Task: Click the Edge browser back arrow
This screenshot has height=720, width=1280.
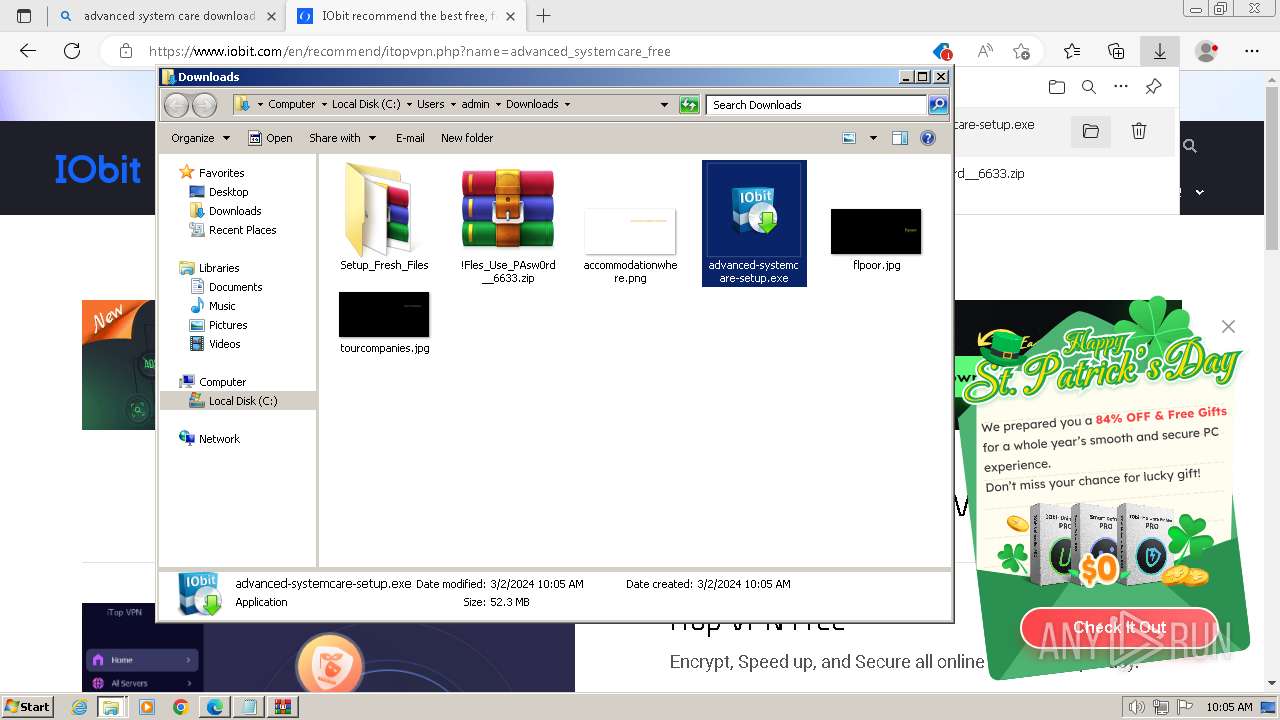Action: (28, 51)
